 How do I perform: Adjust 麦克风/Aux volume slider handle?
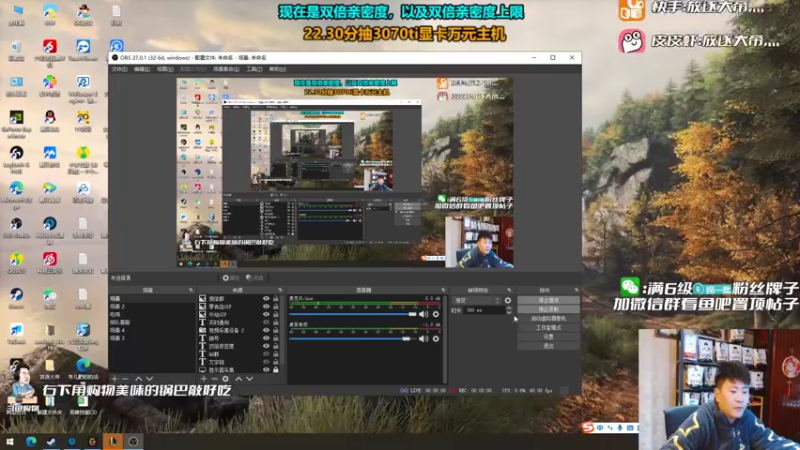pos(412,314)
